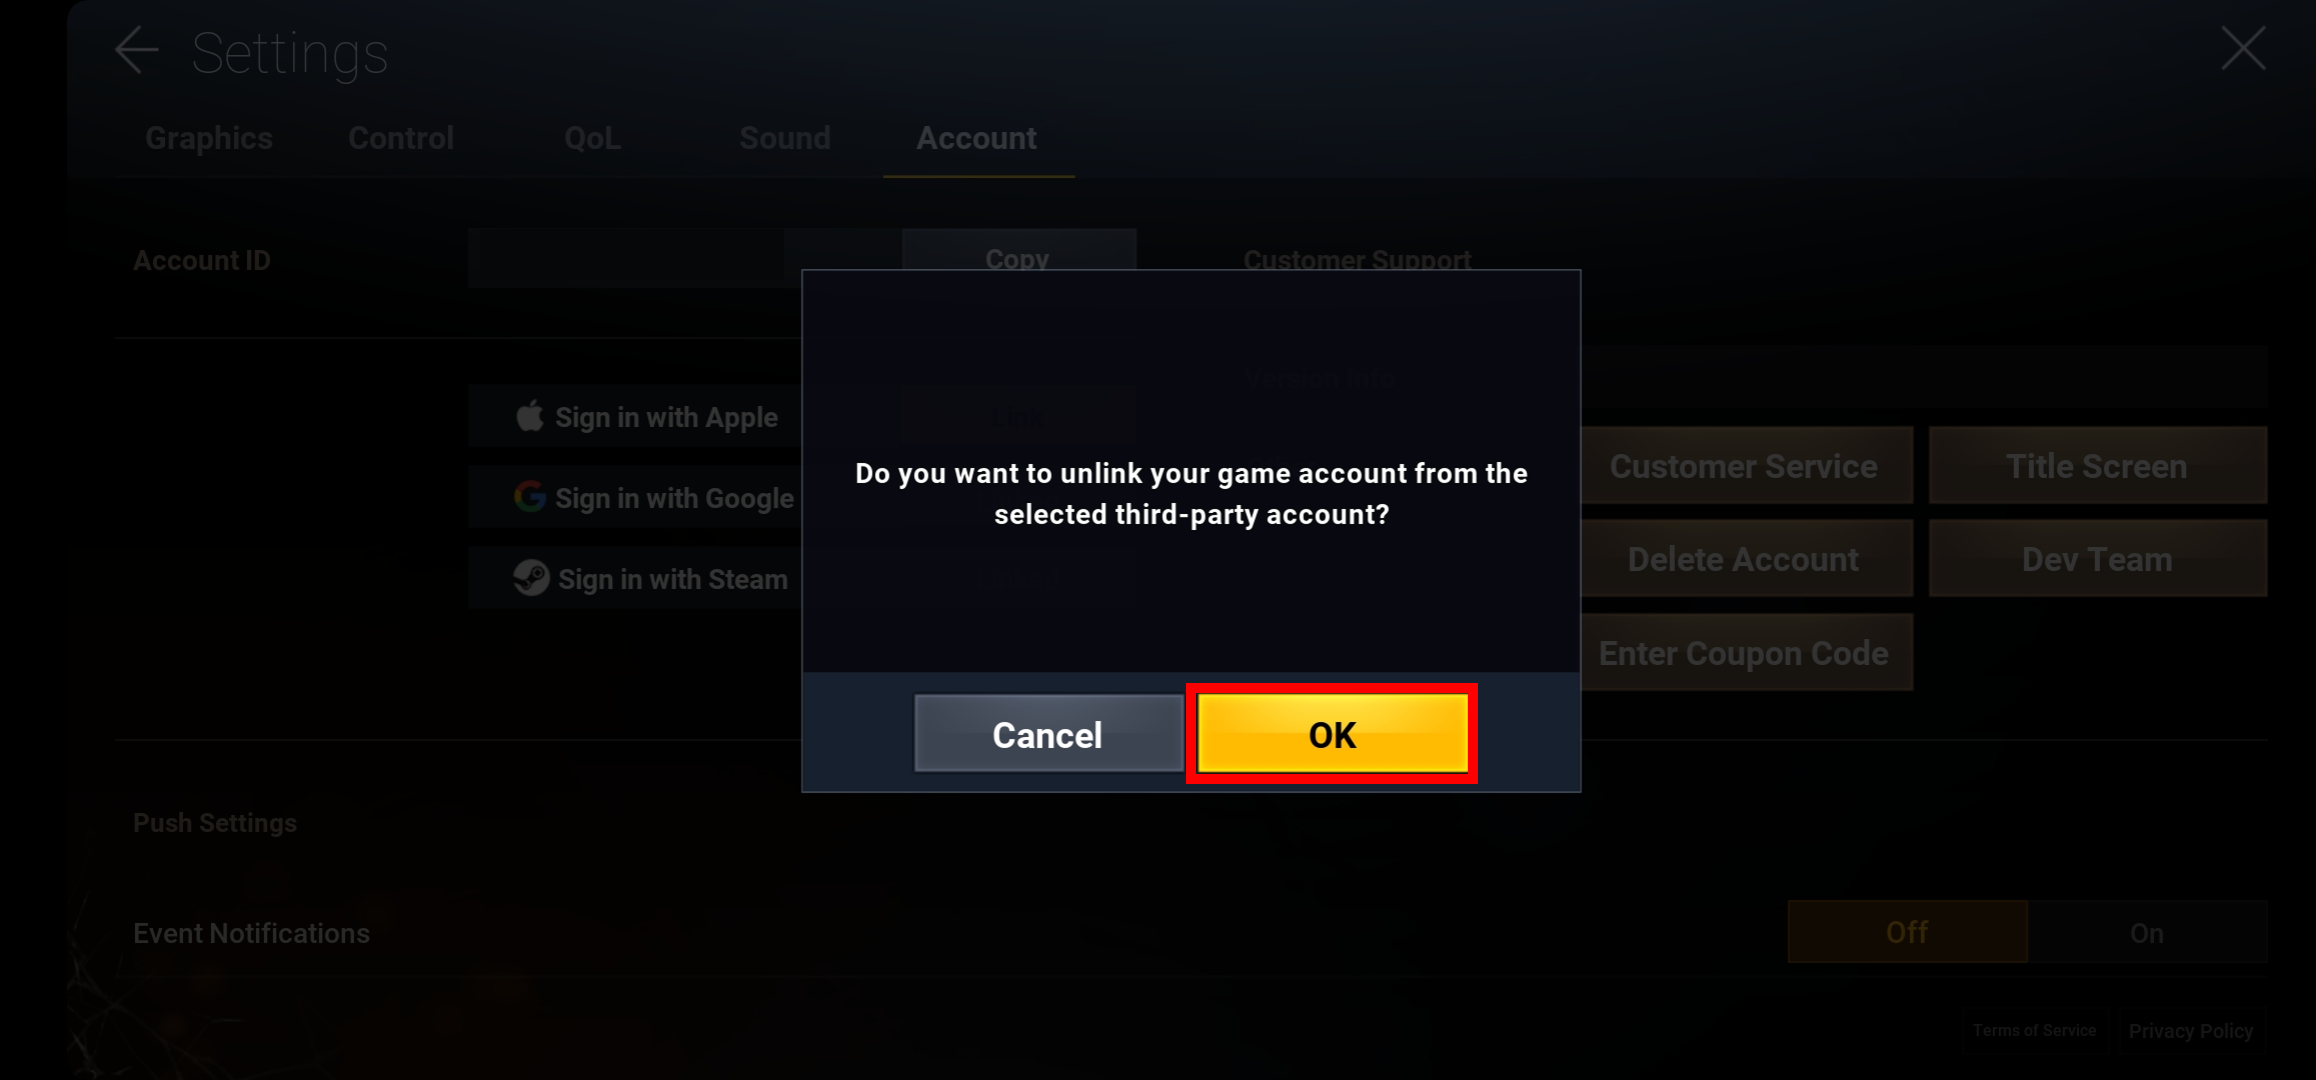Open the Sound settings tab
This screenshot has width=2316, height=1080.
(x=785, y=138)
